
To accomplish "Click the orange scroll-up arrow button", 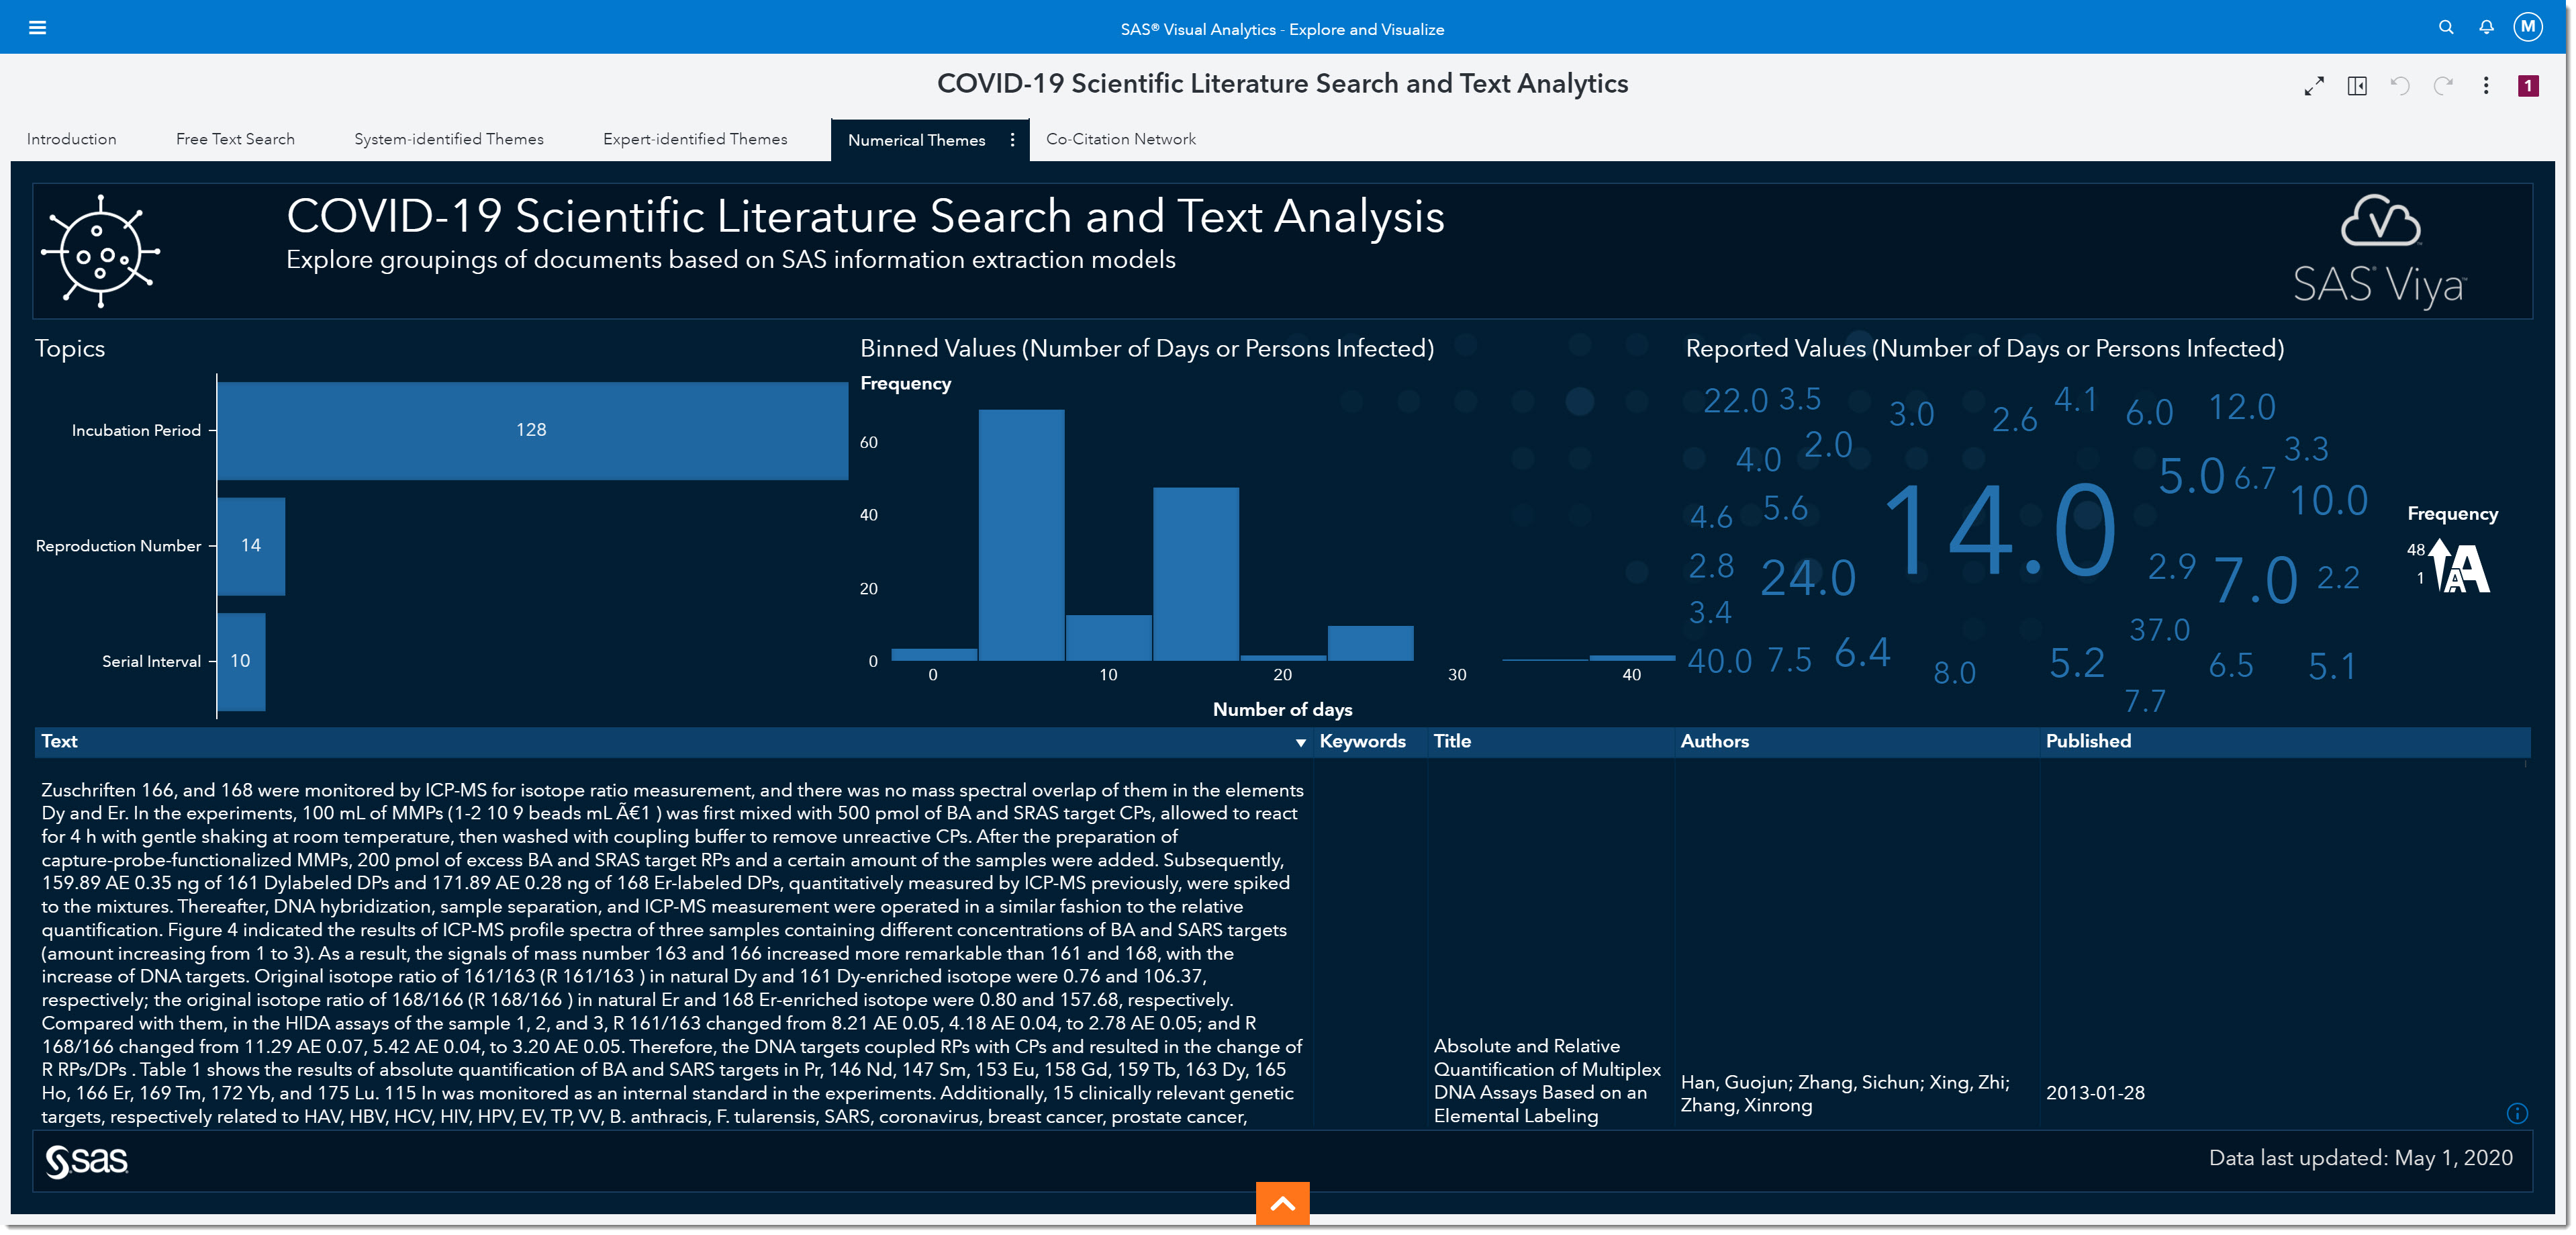I will (1282, 1204).
